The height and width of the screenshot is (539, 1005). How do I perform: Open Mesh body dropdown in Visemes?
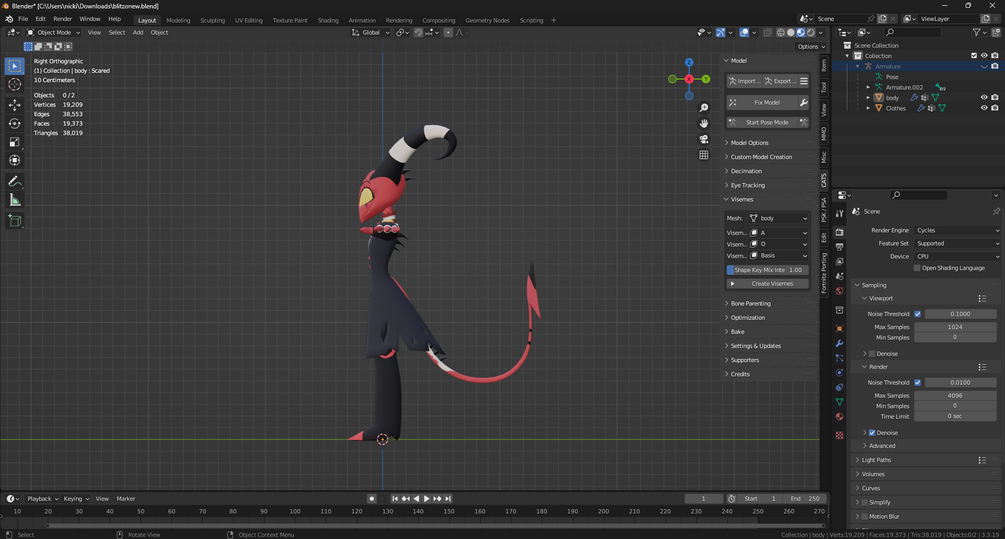coord(778,218)
